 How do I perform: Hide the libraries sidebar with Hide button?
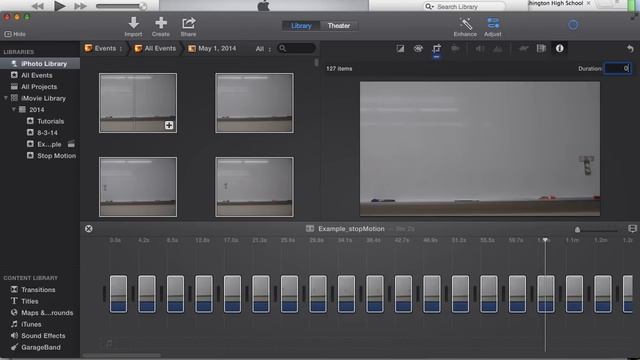point(15,34)
